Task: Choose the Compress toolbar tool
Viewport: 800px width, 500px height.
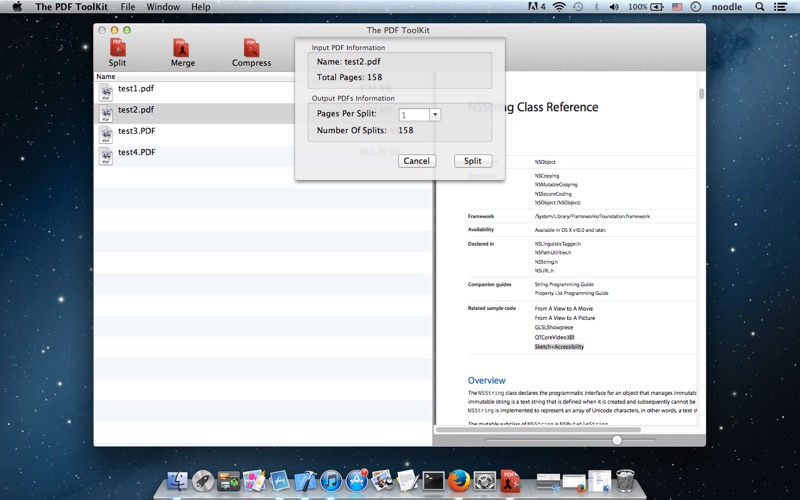Action: (252, 48)
